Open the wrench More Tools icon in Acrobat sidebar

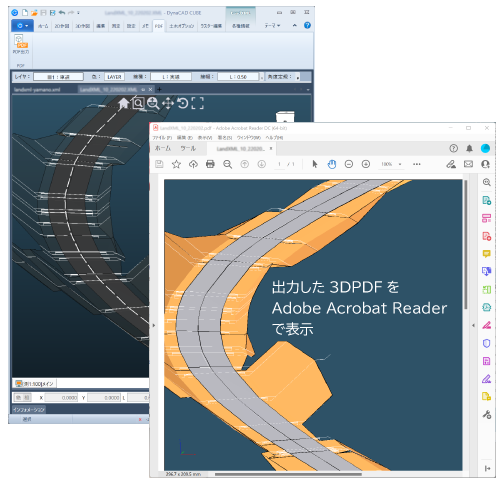pos(486,414)
